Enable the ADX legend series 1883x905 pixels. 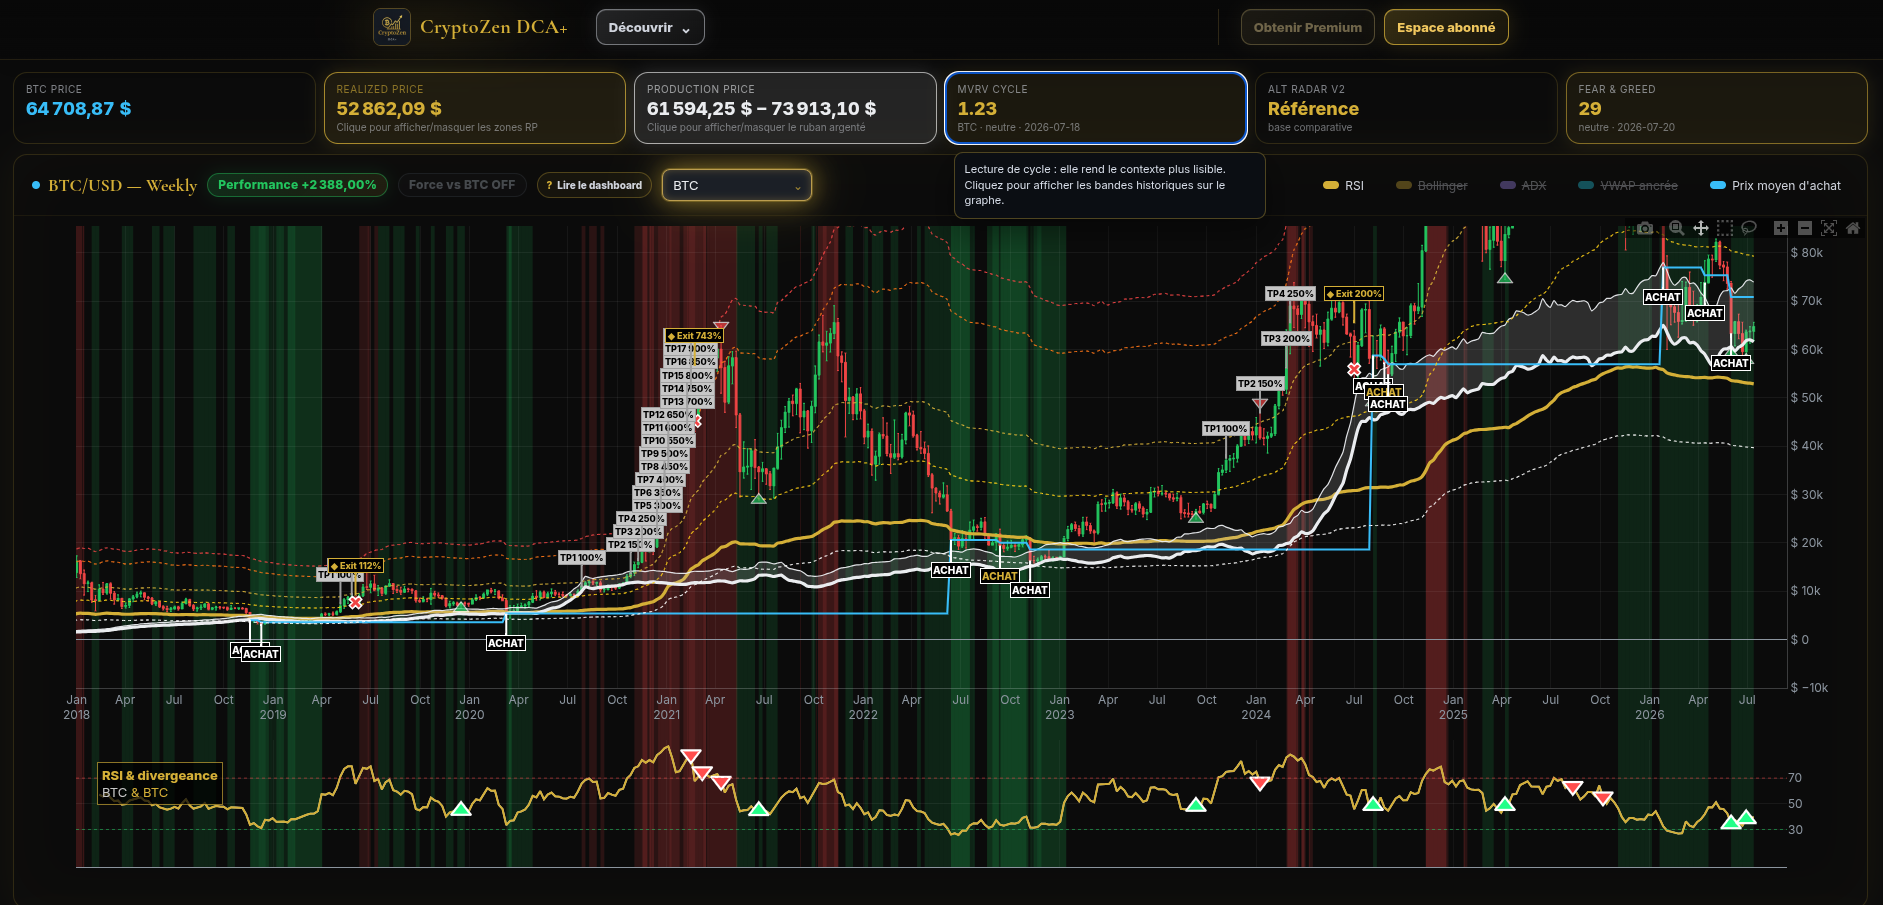[1523, 186]
